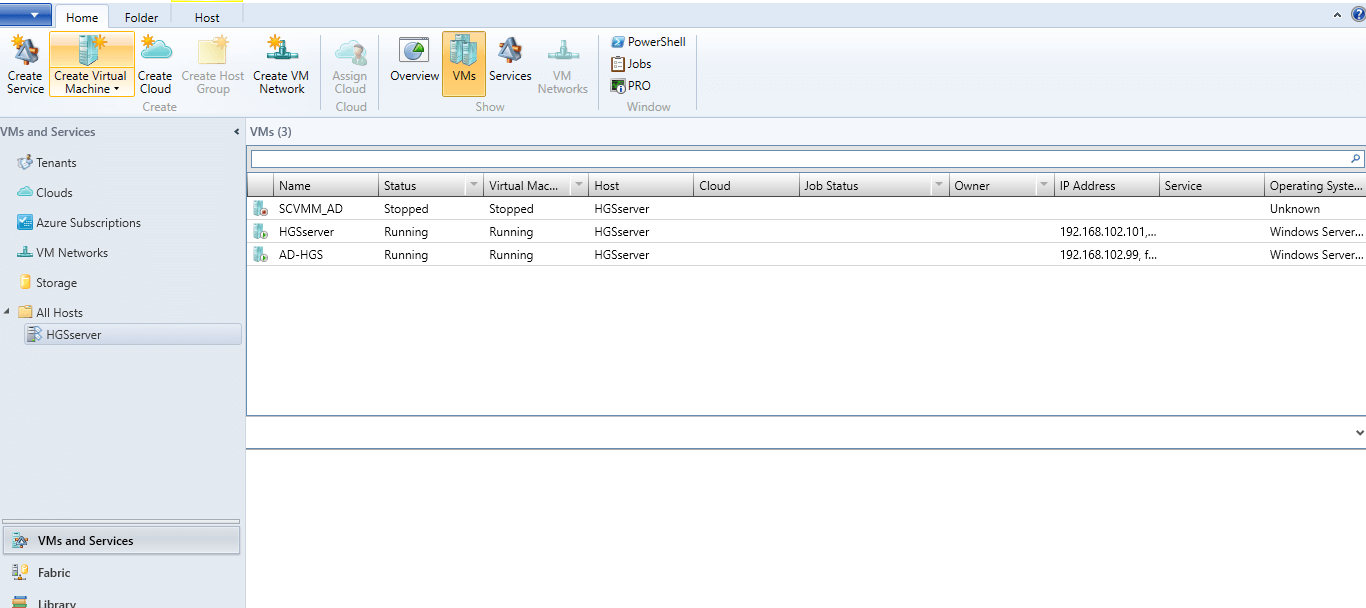The width and height of the screenshot is (1366, 608).
Task: Click the Tenants tree icon
Action: click(25, 163)
